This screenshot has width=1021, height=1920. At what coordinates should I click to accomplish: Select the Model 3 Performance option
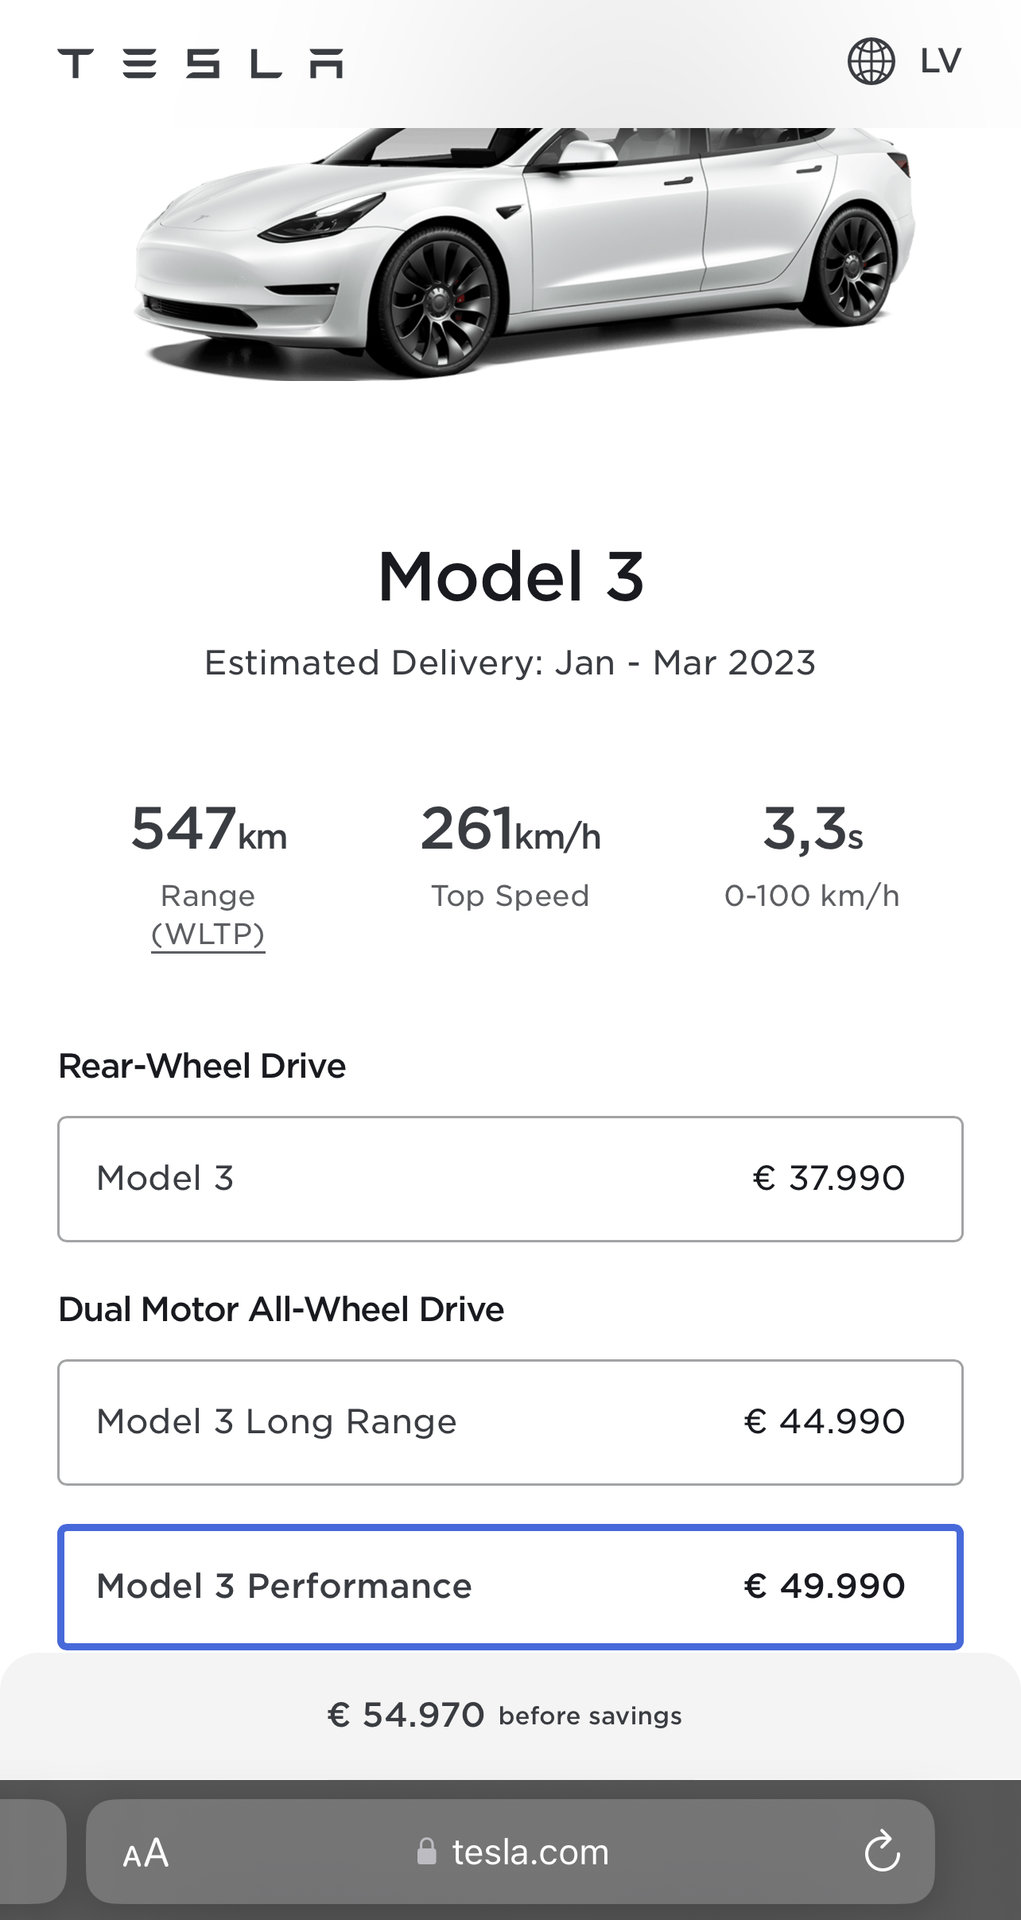click(x=510, y=1586)
